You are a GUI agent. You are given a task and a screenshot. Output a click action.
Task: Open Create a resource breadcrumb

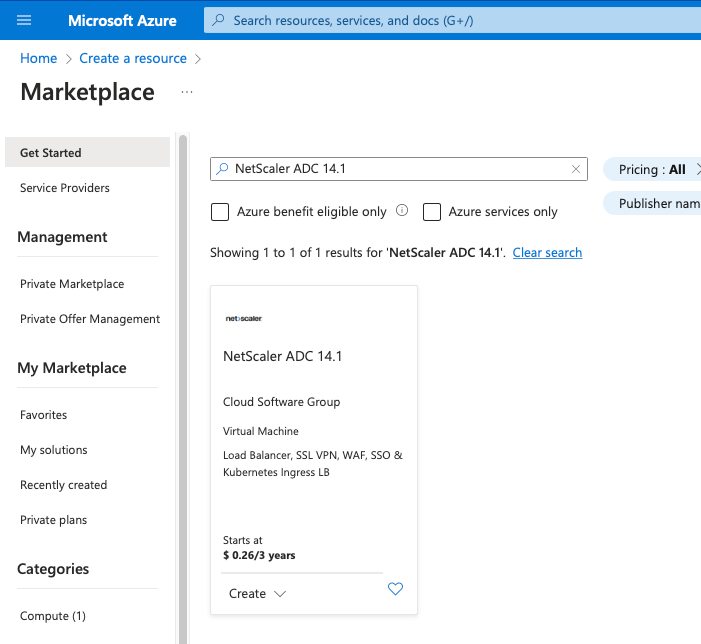coord(133,59)
